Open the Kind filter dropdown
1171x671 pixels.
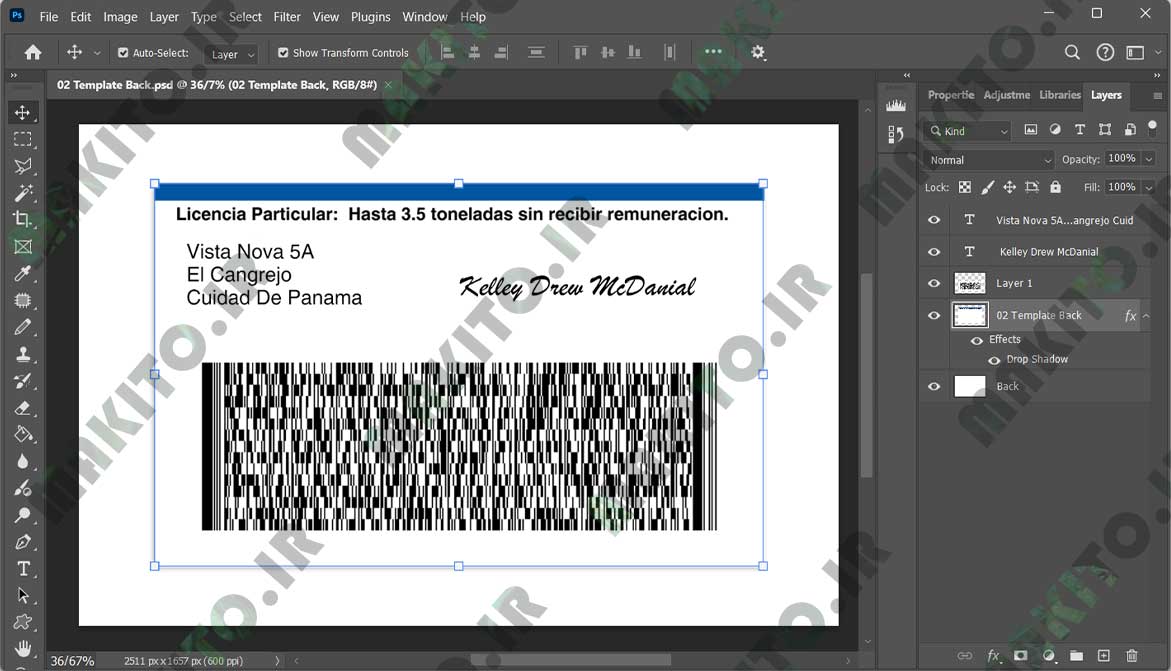[x=969, y=131]
